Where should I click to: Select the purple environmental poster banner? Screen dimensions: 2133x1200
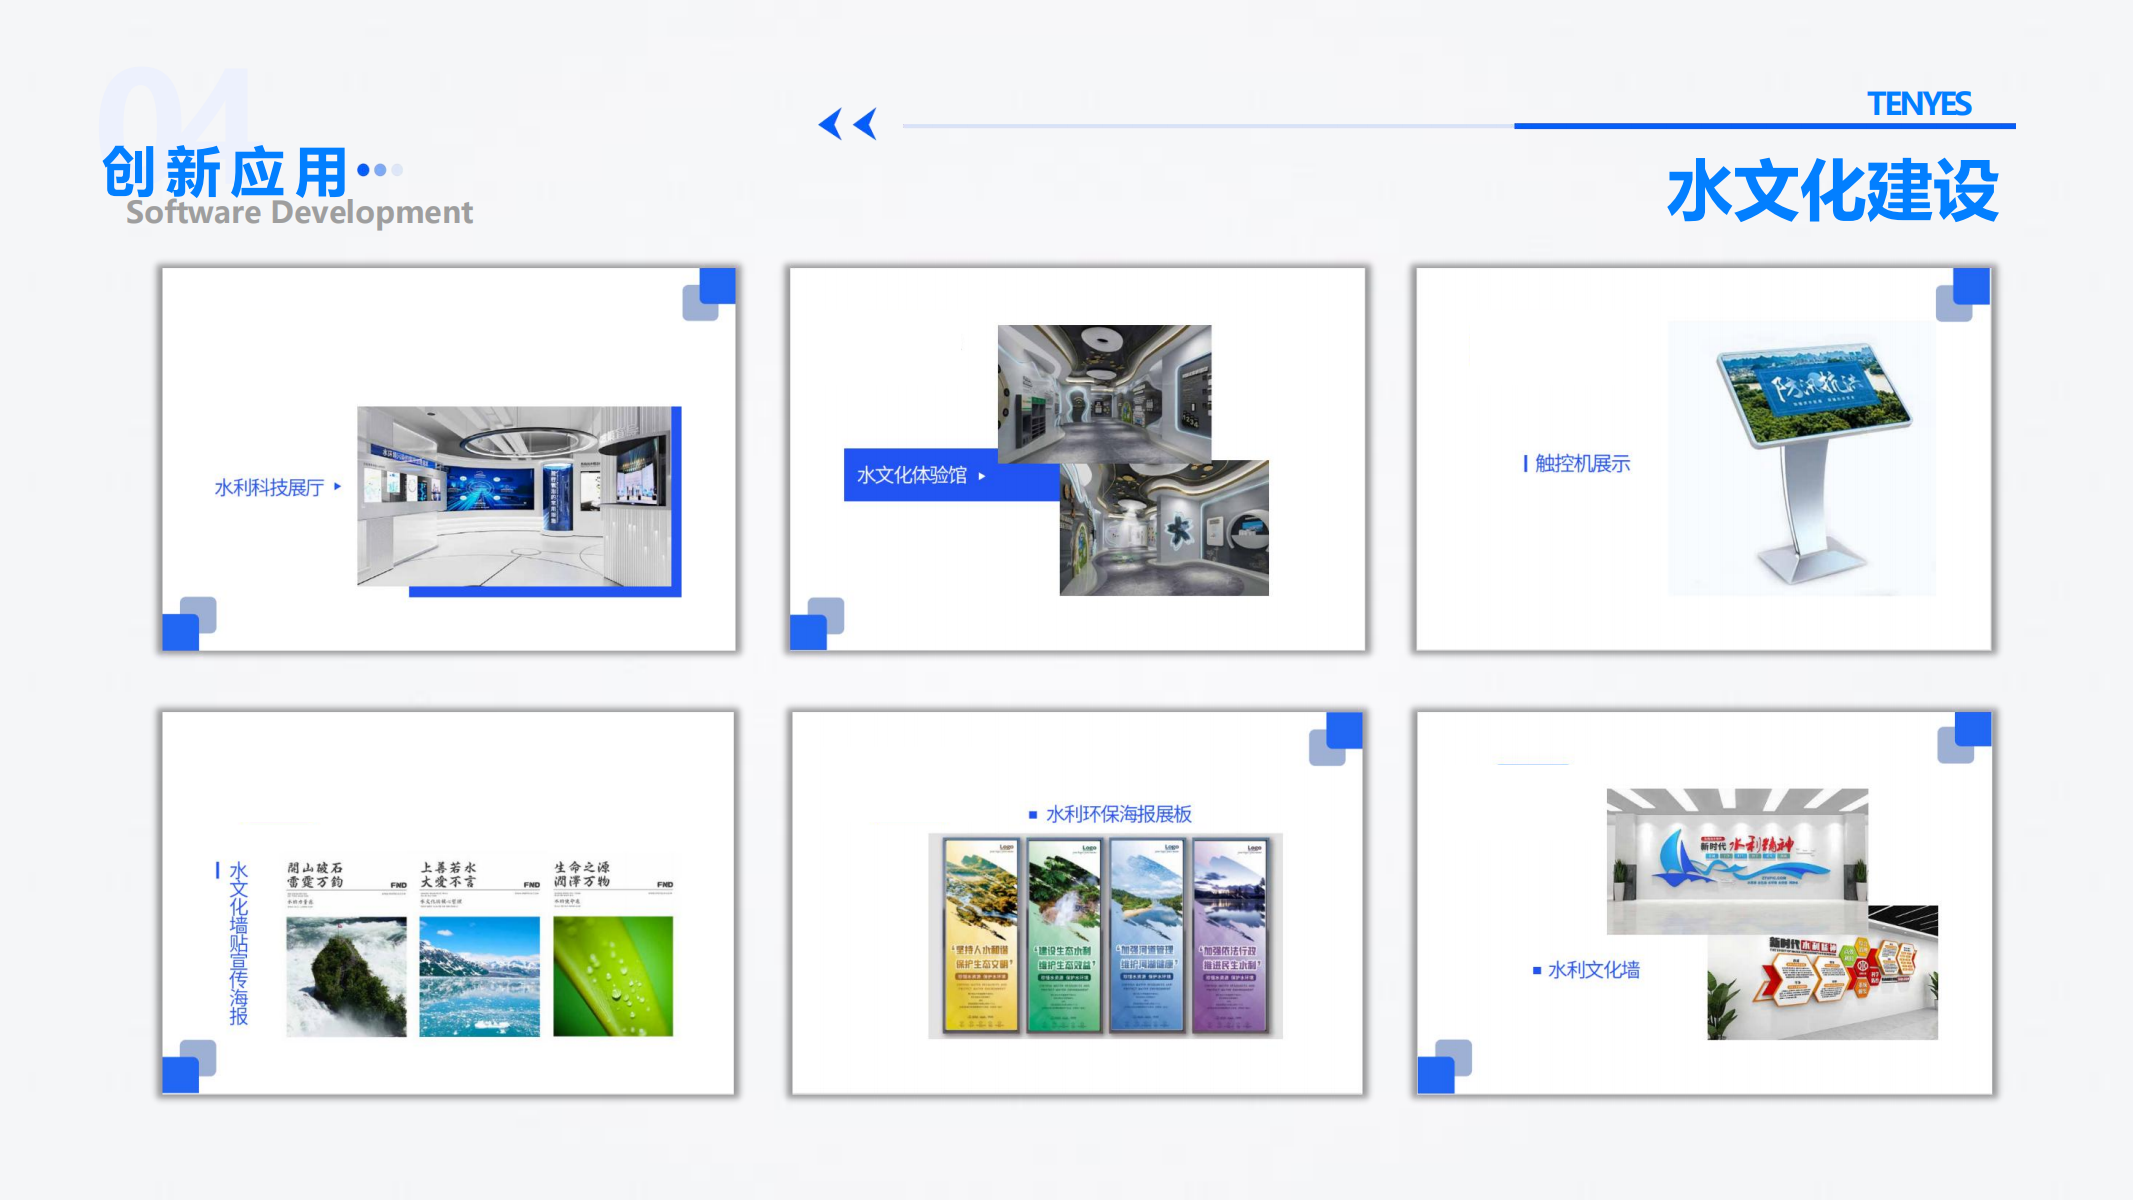1230,936
